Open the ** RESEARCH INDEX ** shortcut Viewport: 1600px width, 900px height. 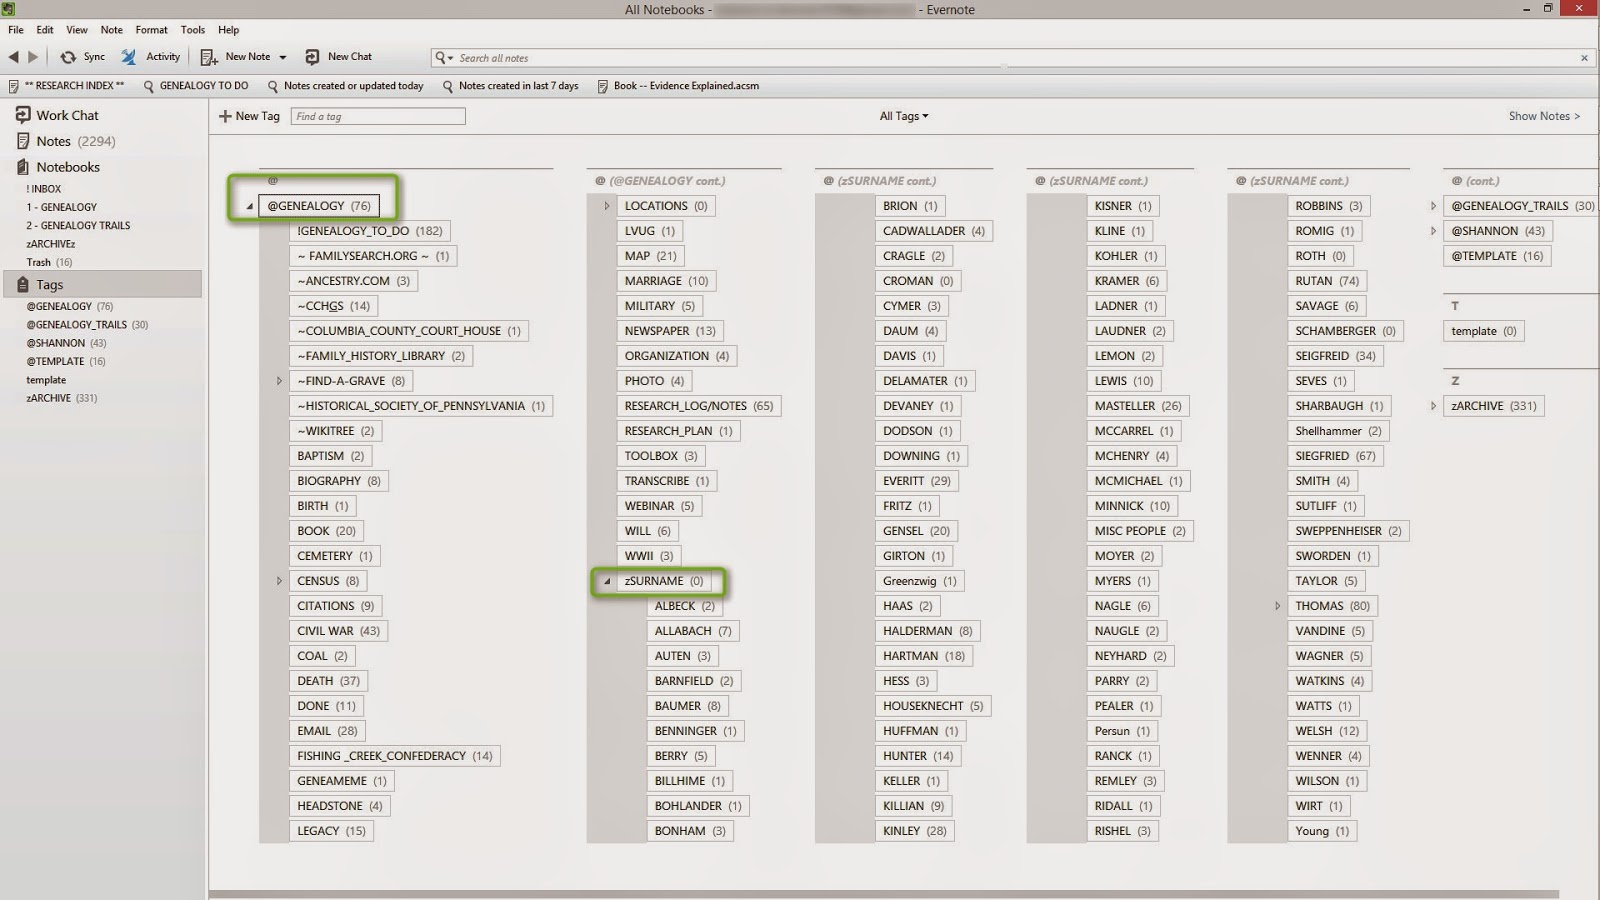click(66, 86)
